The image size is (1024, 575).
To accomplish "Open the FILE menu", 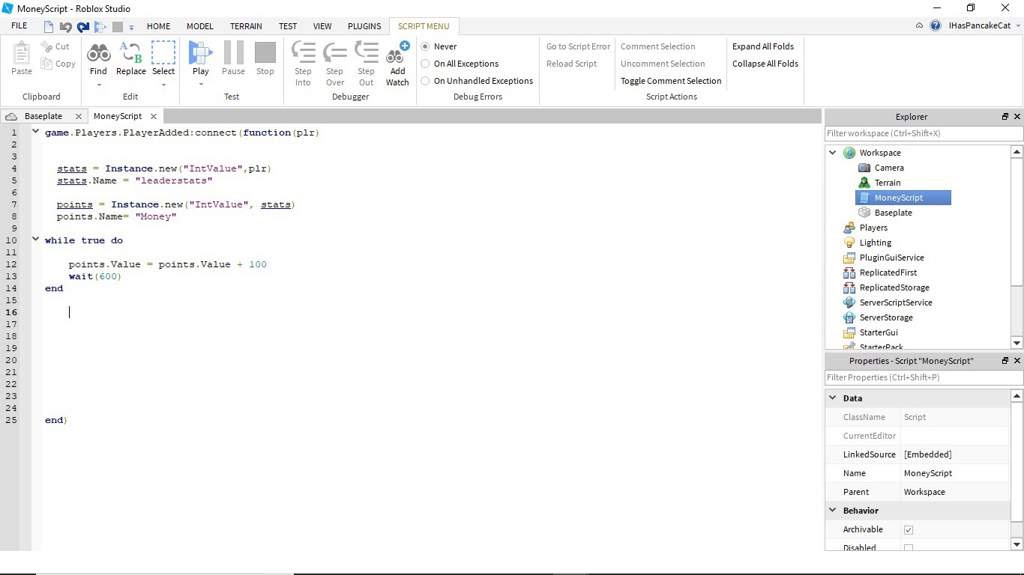I will click(x=19, y=26).
